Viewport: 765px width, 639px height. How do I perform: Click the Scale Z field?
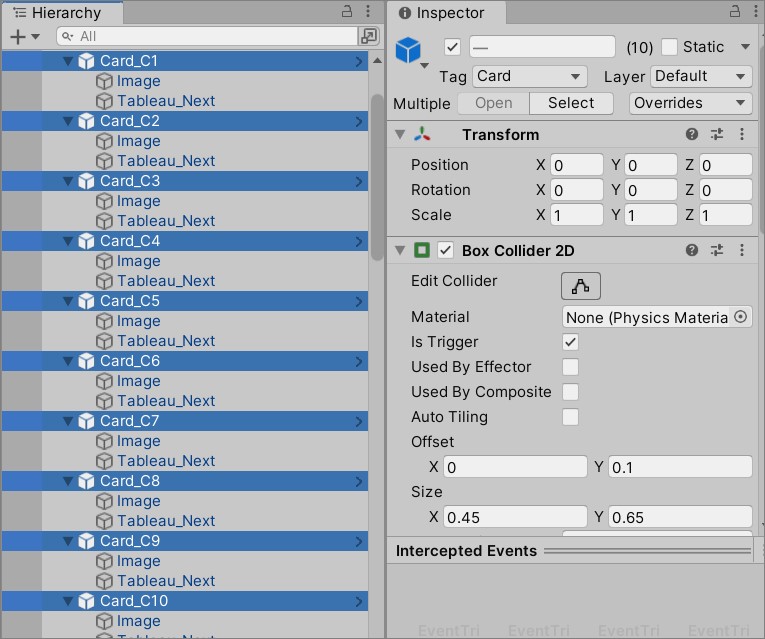coord(725,215)
